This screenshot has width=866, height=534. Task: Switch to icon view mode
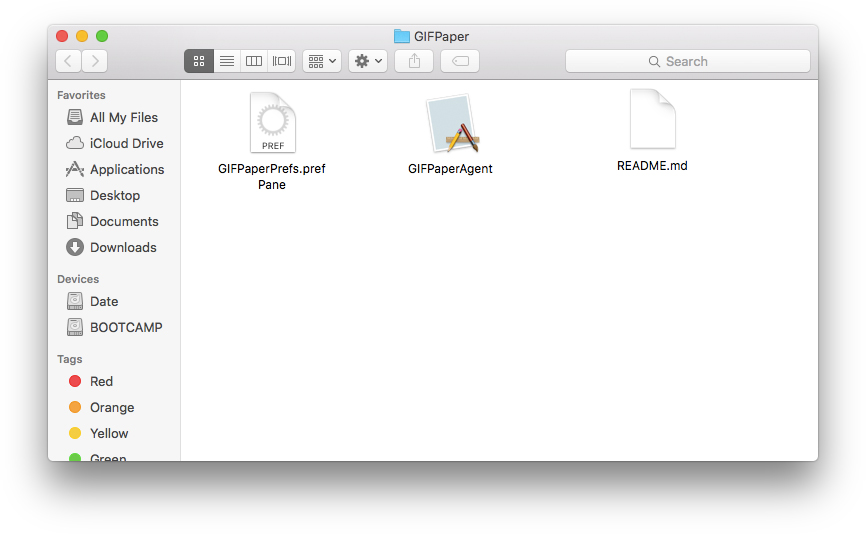pos(199,61)
